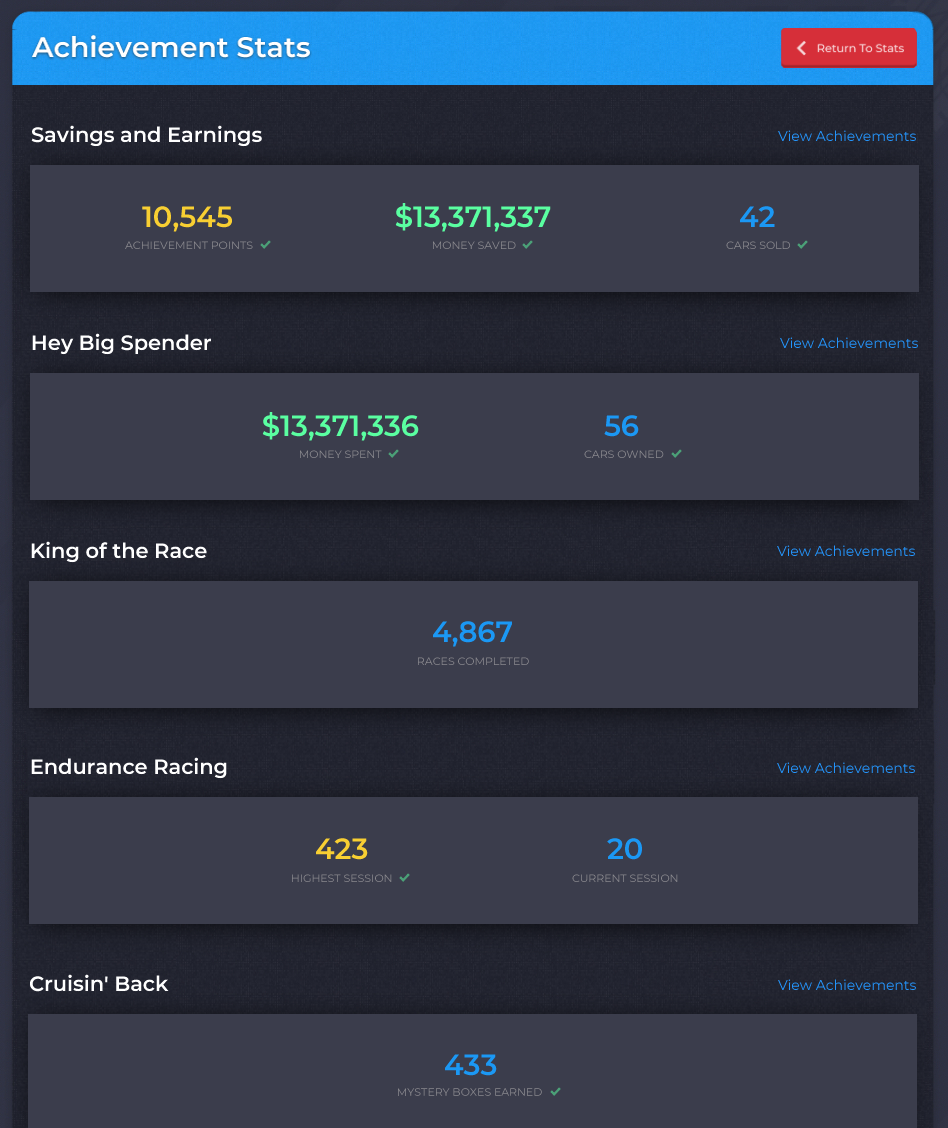
Task: Open View Achievements for Endurance Racing
Action: [x=846, y=768]
